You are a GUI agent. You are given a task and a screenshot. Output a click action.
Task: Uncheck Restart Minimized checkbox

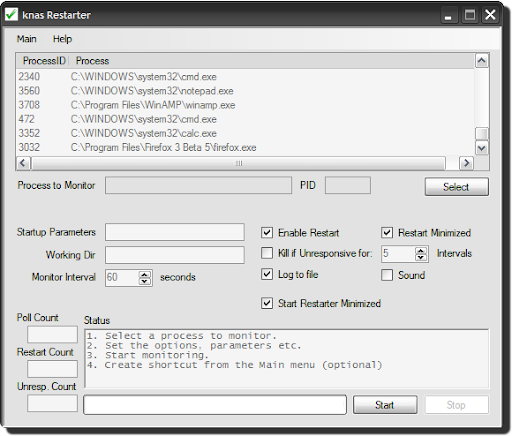coord(387,233)
